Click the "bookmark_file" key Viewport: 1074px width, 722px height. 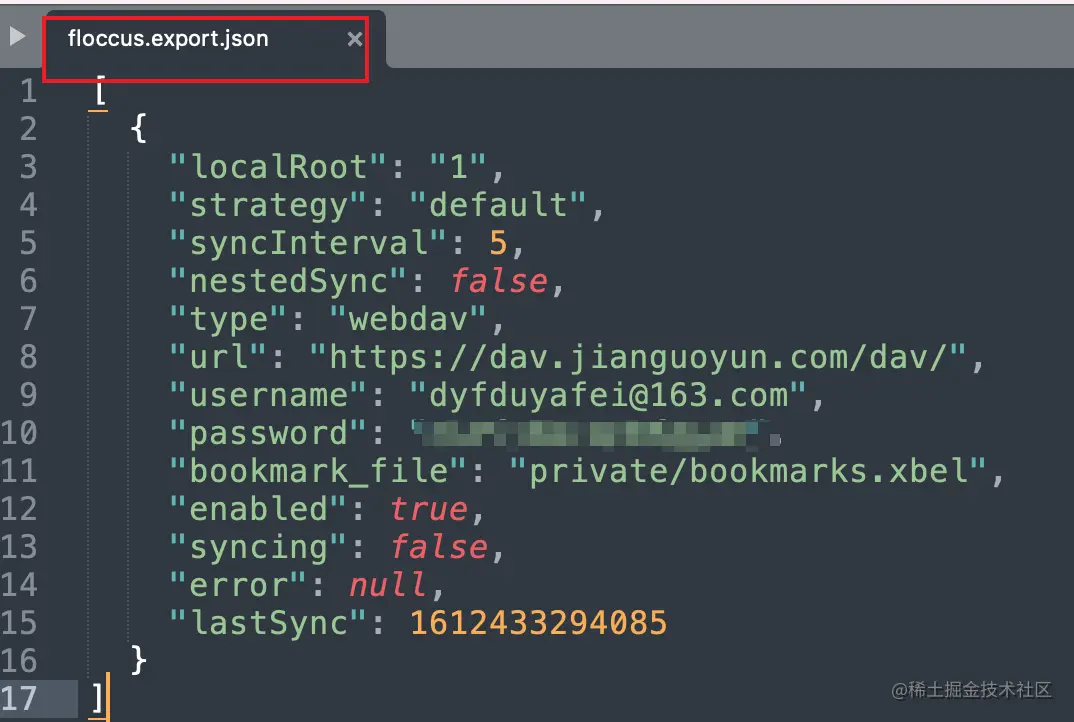click(x=319, y=471)
